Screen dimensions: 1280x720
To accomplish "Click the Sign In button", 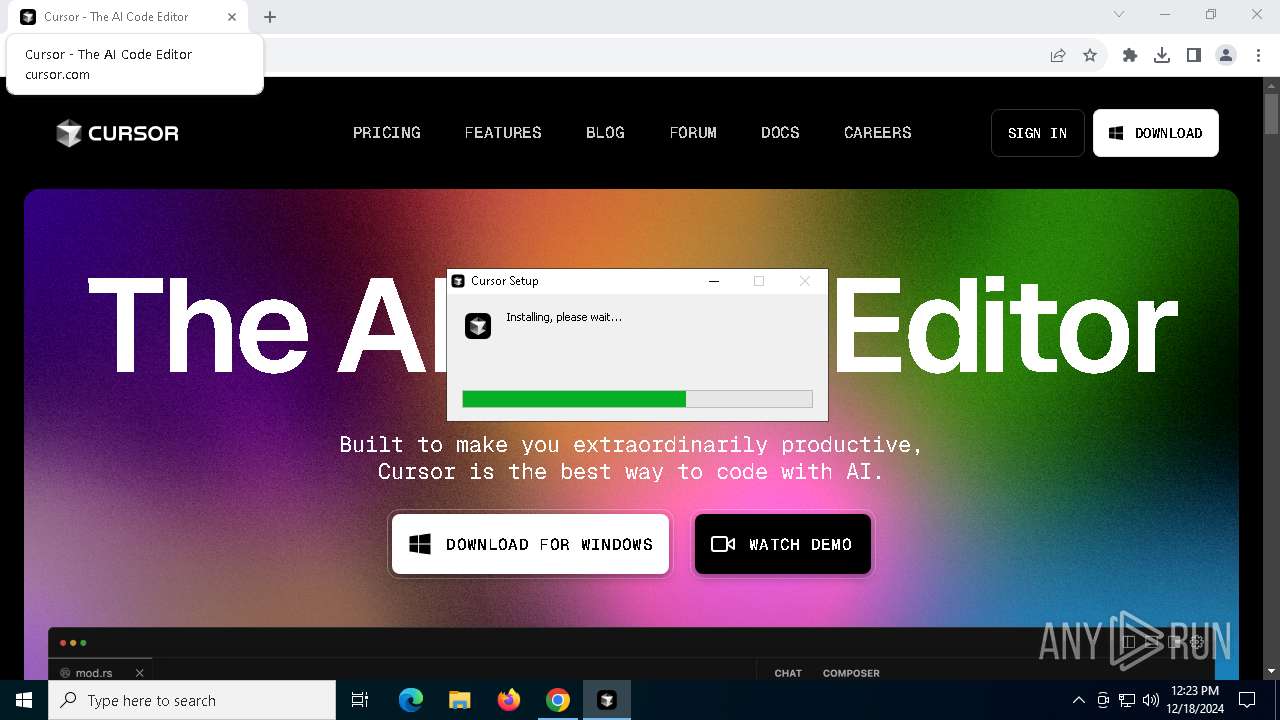I will coord(1037,133).
